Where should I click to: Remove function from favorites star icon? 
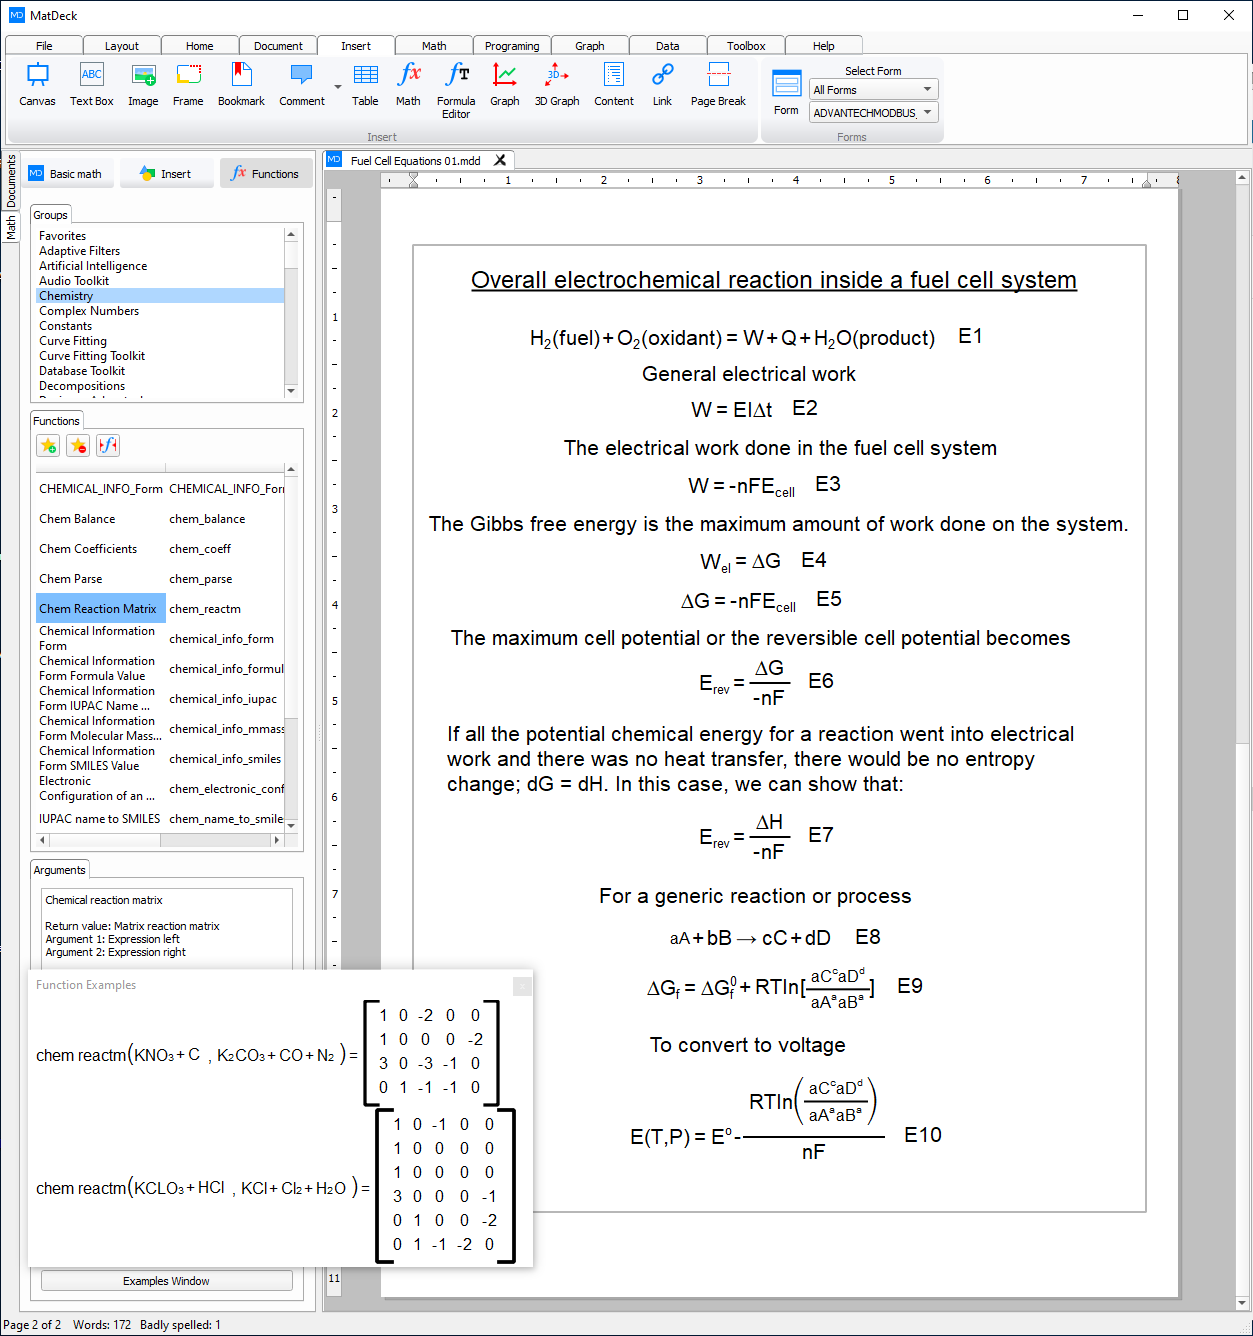click(78, 446)
